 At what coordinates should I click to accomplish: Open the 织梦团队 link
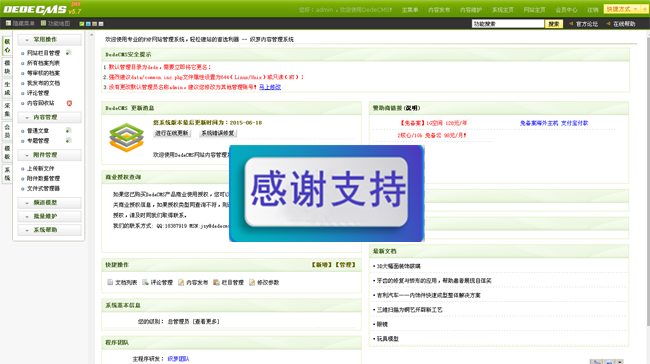pyautogui.click(x=178, y=359)
